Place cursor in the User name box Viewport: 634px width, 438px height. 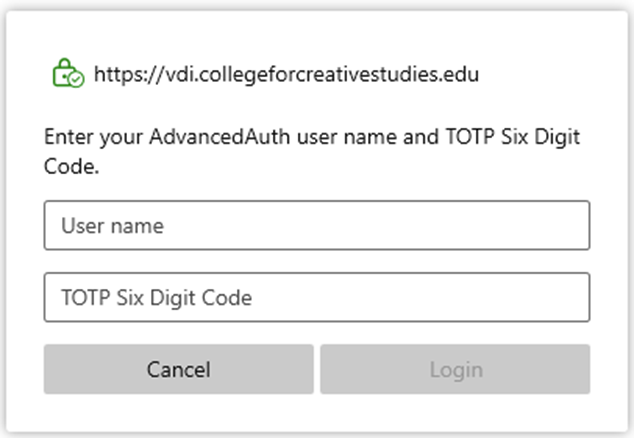[316, 226]
